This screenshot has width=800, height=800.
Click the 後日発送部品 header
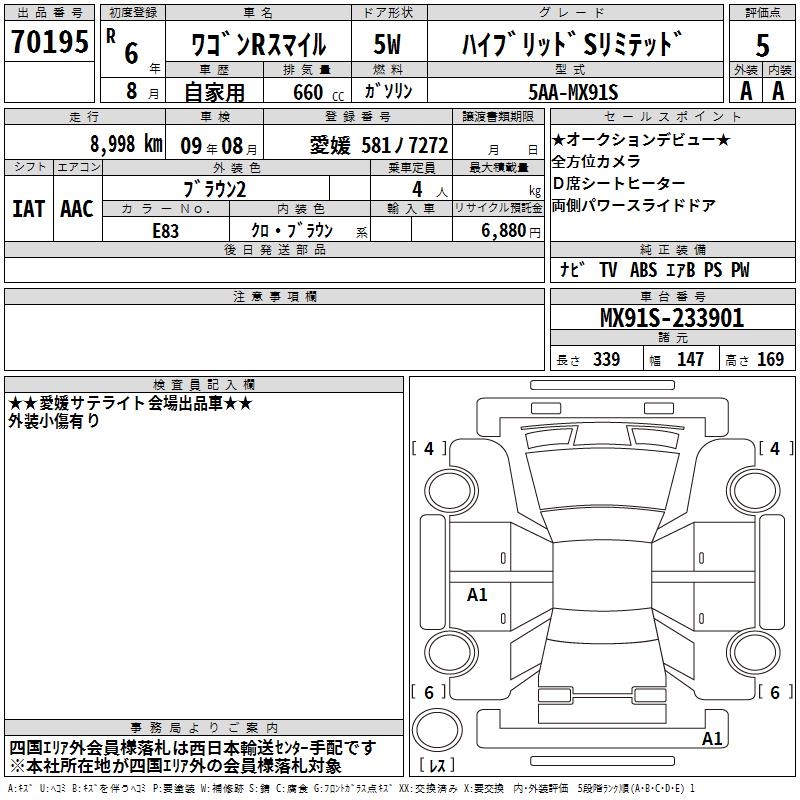274,249
